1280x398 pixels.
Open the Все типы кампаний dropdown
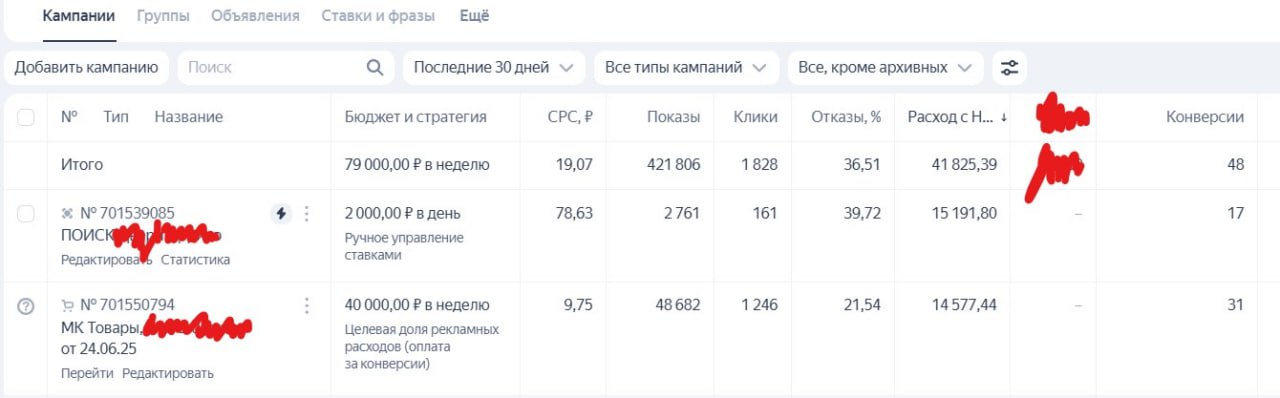click(686, 68)
